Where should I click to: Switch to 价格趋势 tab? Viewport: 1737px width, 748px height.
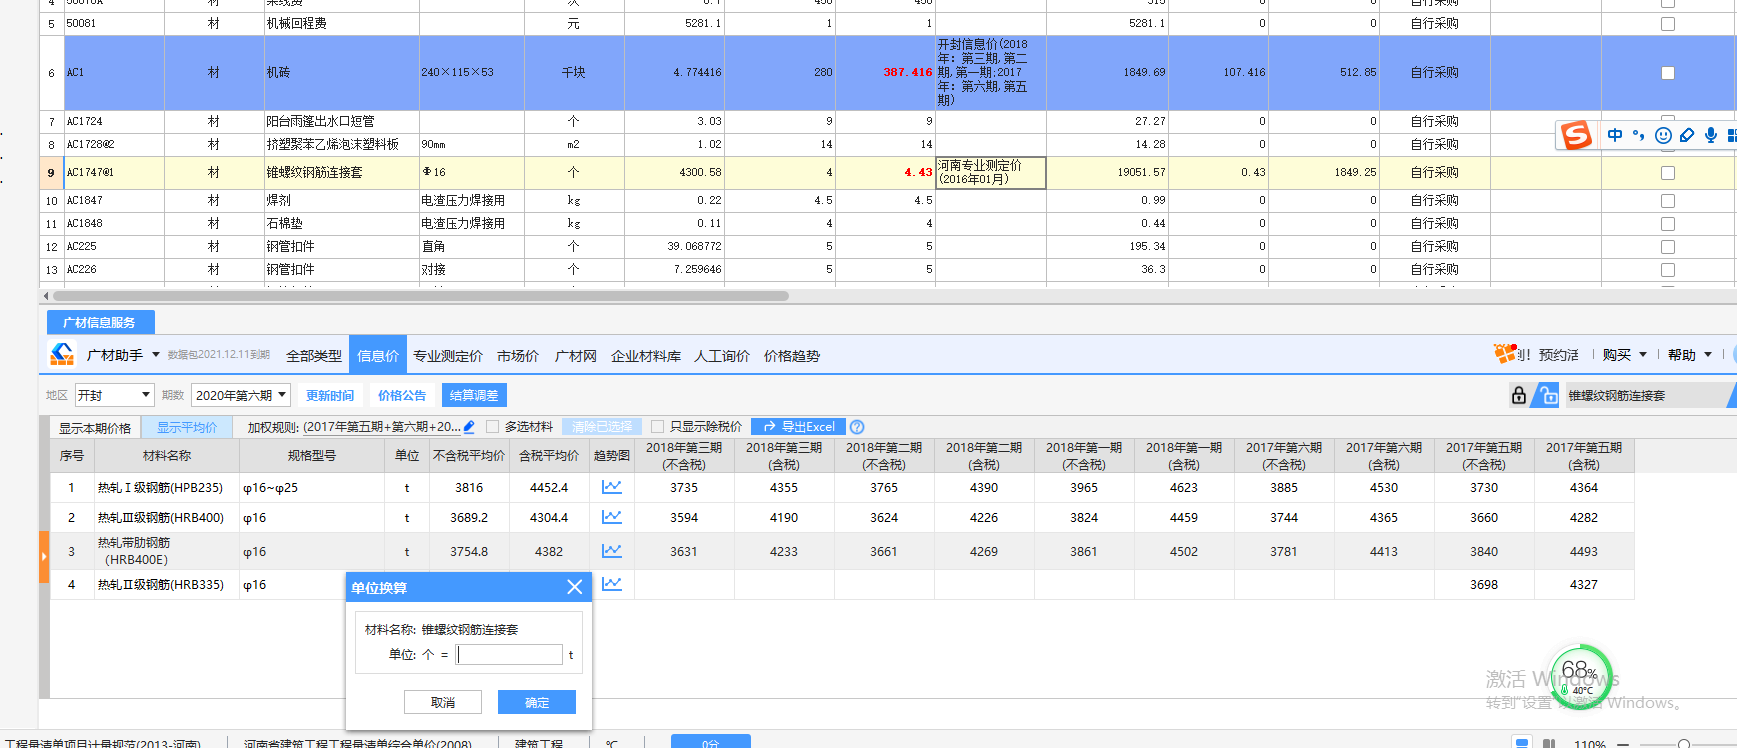pyautogui.click(x=792, y=356)
